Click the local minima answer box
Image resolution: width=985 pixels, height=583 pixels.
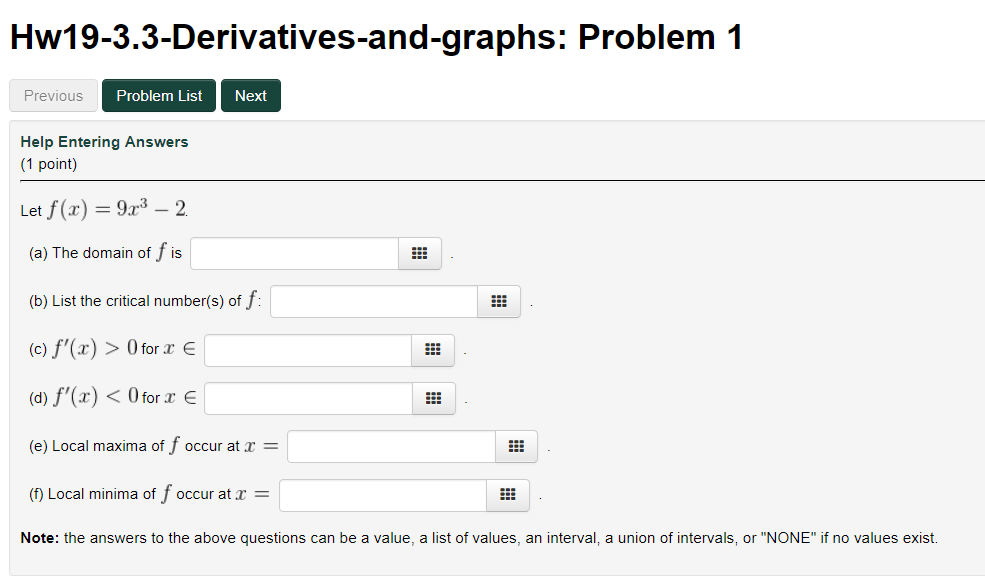(x=381, y=494)
